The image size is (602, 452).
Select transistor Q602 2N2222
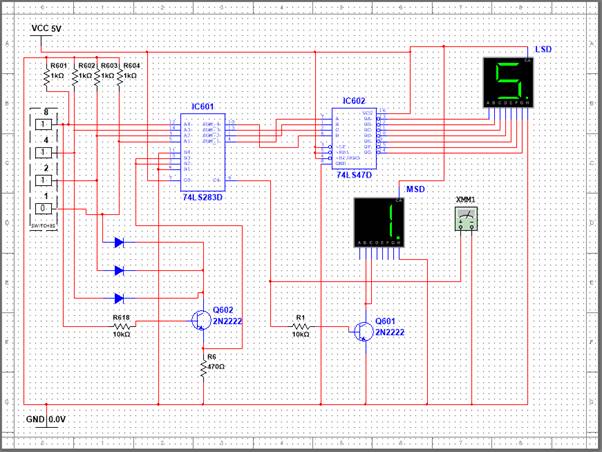pyautogui.click(x=201, y=321)
